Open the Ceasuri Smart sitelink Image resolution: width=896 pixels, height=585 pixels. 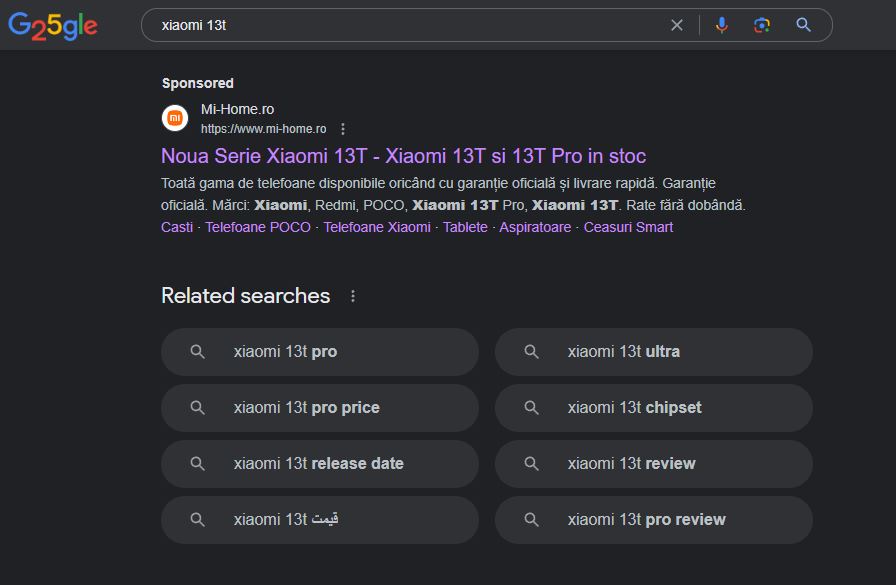click(628, 227)
